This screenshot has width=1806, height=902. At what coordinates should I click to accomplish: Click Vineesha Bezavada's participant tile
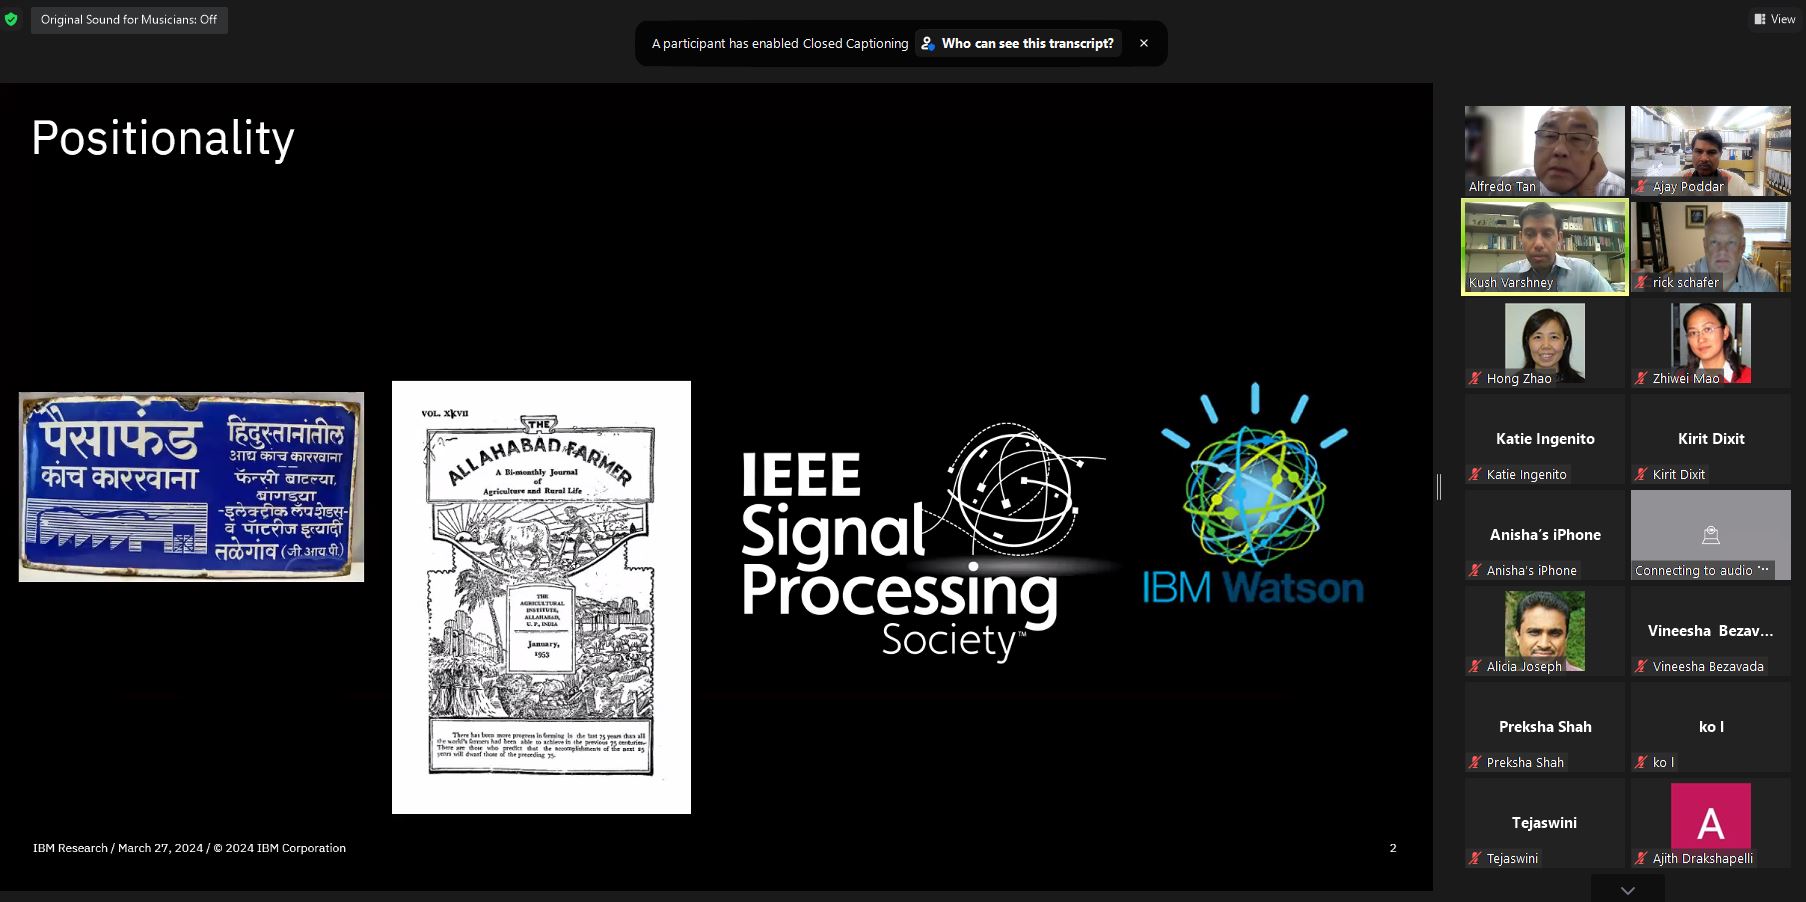coord(1711,631)
